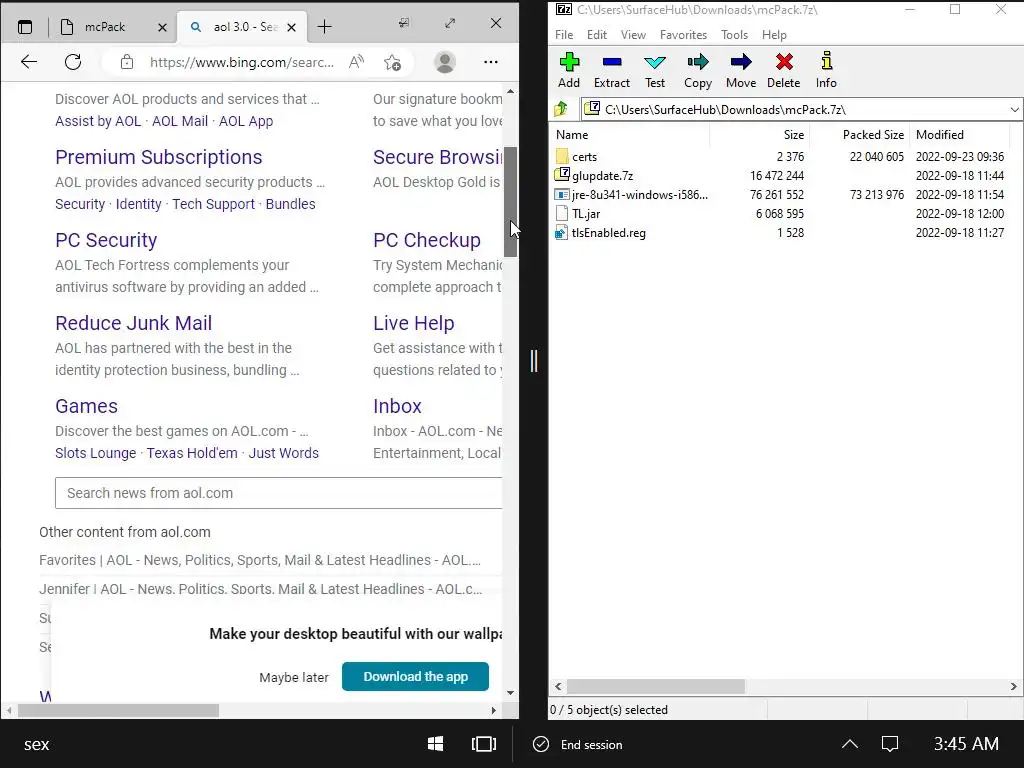1024x768 pixels.
Task: Close the aol 3.0 search tab
Action: [292, 27]
